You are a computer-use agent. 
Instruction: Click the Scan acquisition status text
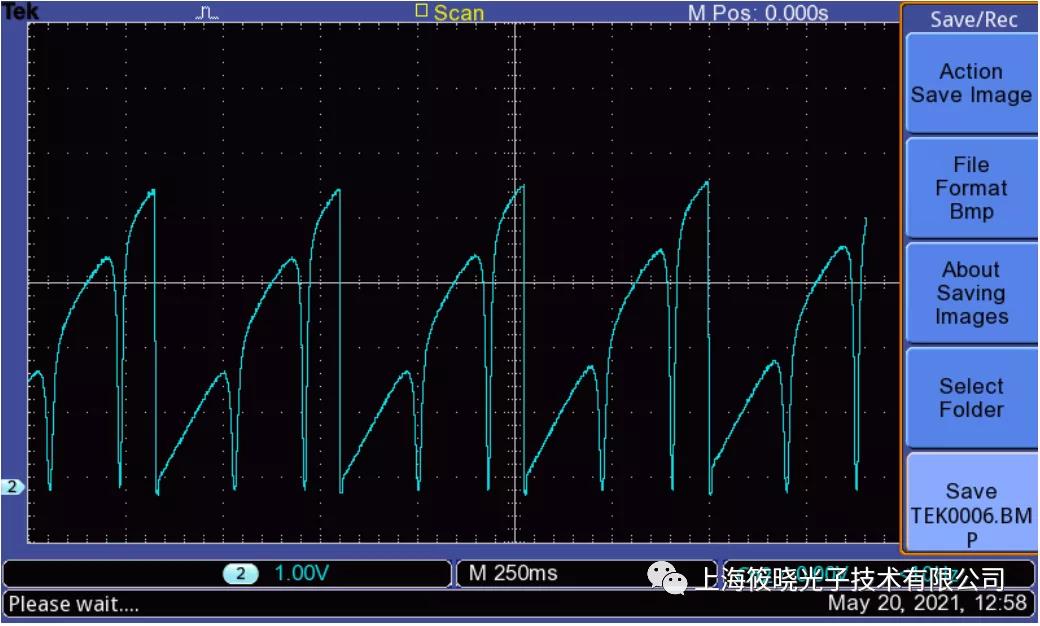[459, 13]
